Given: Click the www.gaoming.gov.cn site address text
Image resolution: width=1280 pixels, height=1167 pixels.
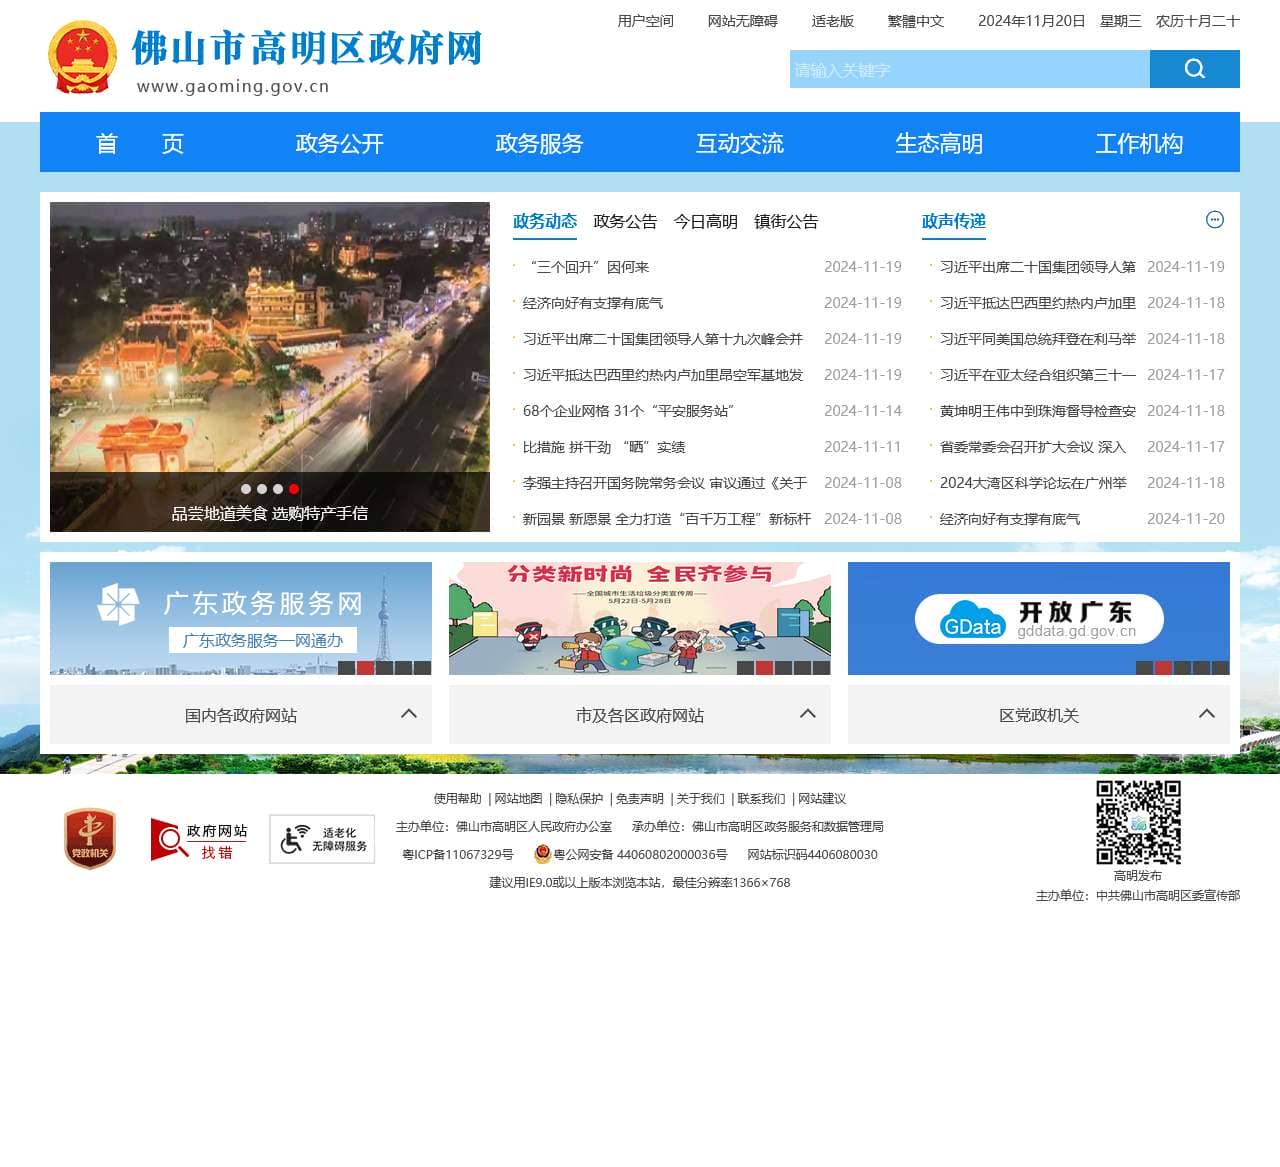Looking at the screenshot, I should (233, 86).
